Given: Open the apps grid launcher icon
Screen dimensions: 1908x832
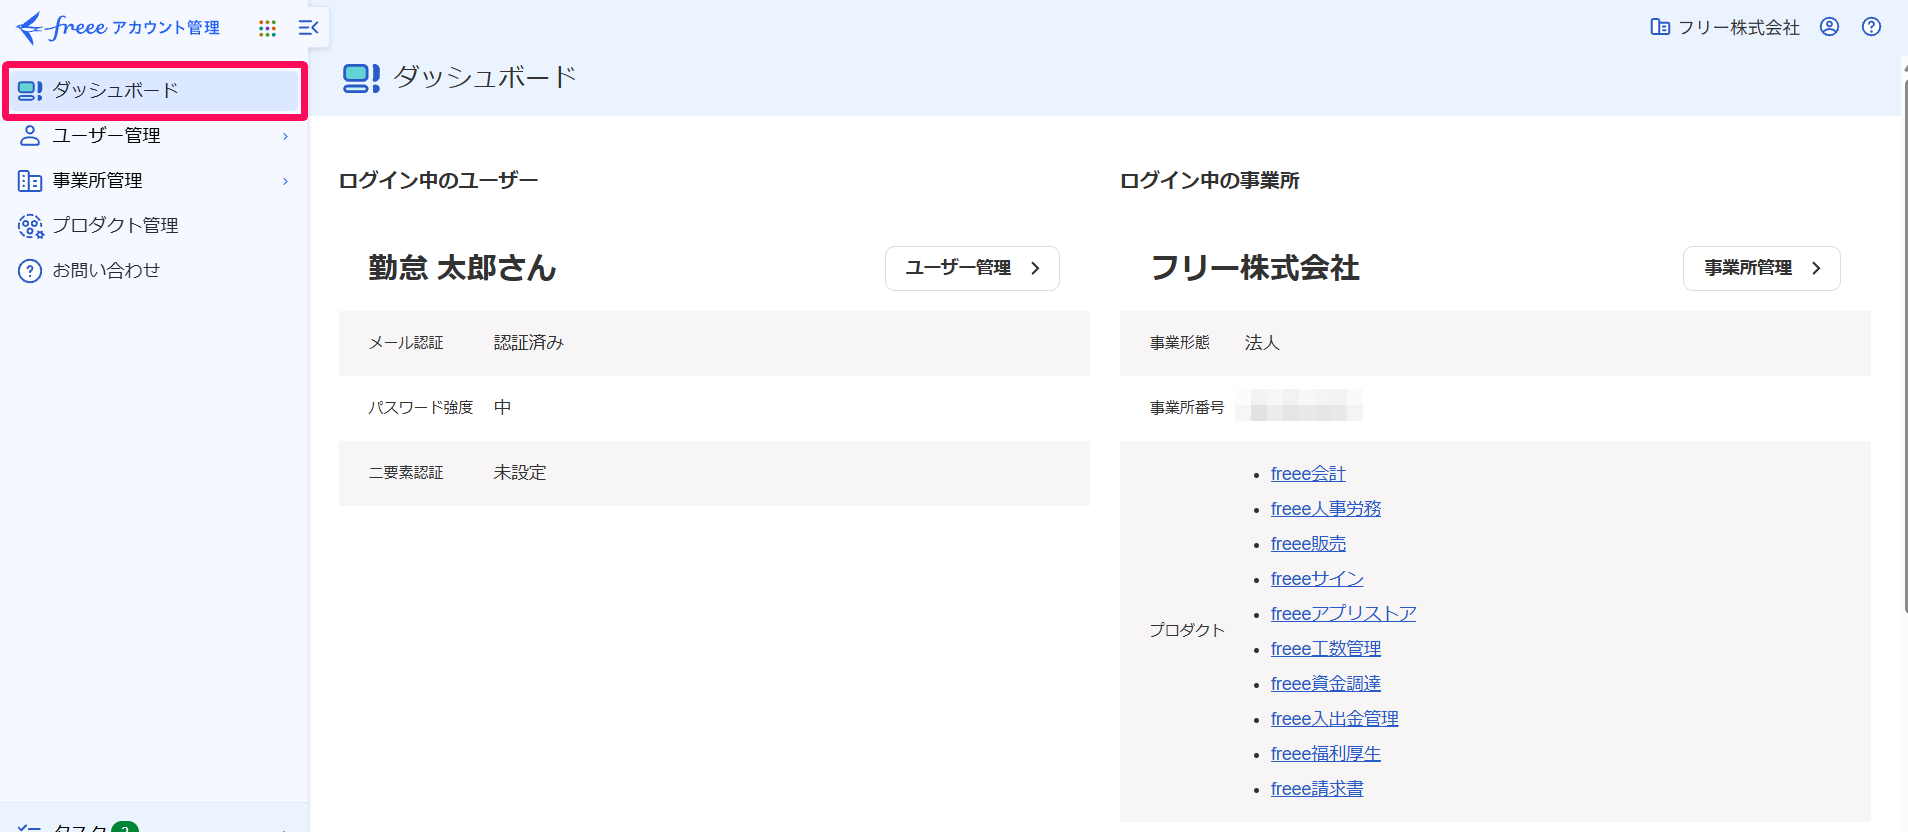Looking at the screenshot, I should click(x=267, y=28).
